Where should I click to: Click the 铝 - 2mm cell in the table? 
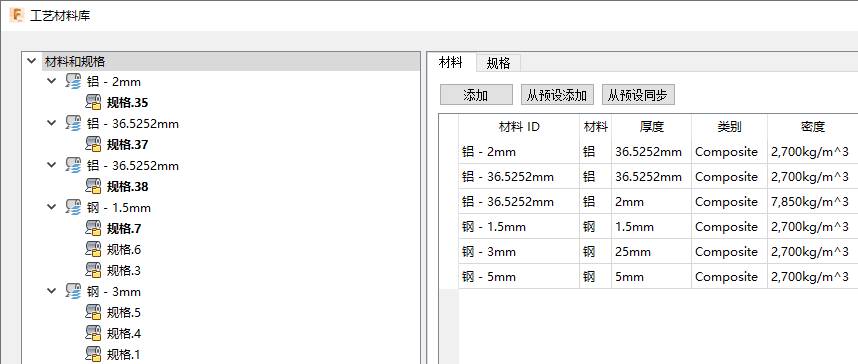[519, 152]
